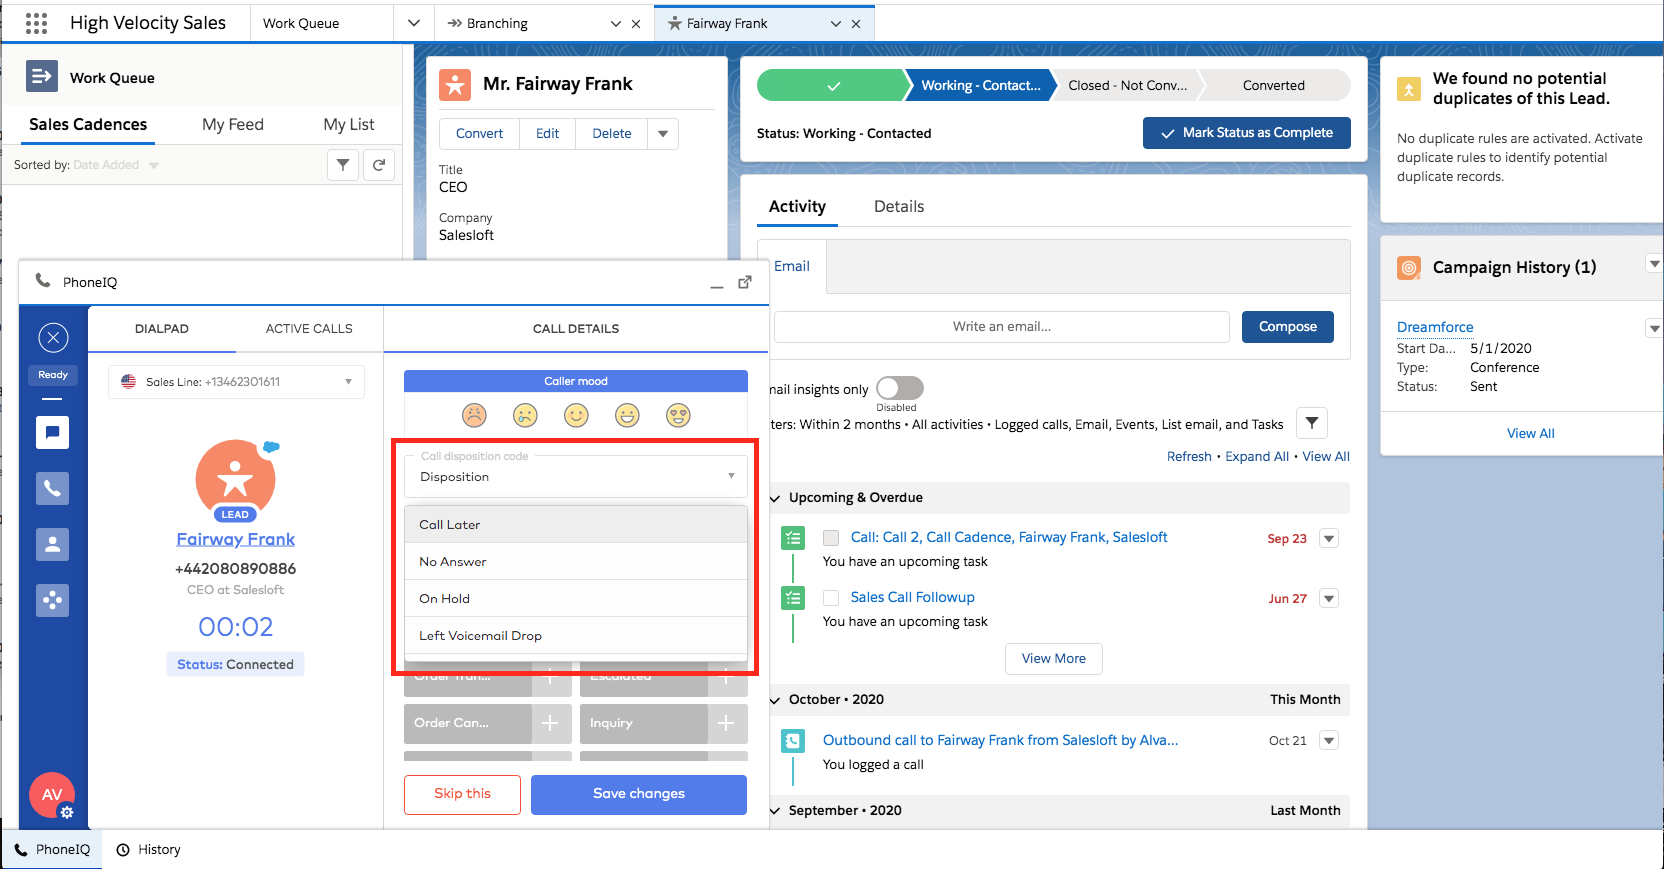Click the AV user avatar

click(x=51, y=794)
